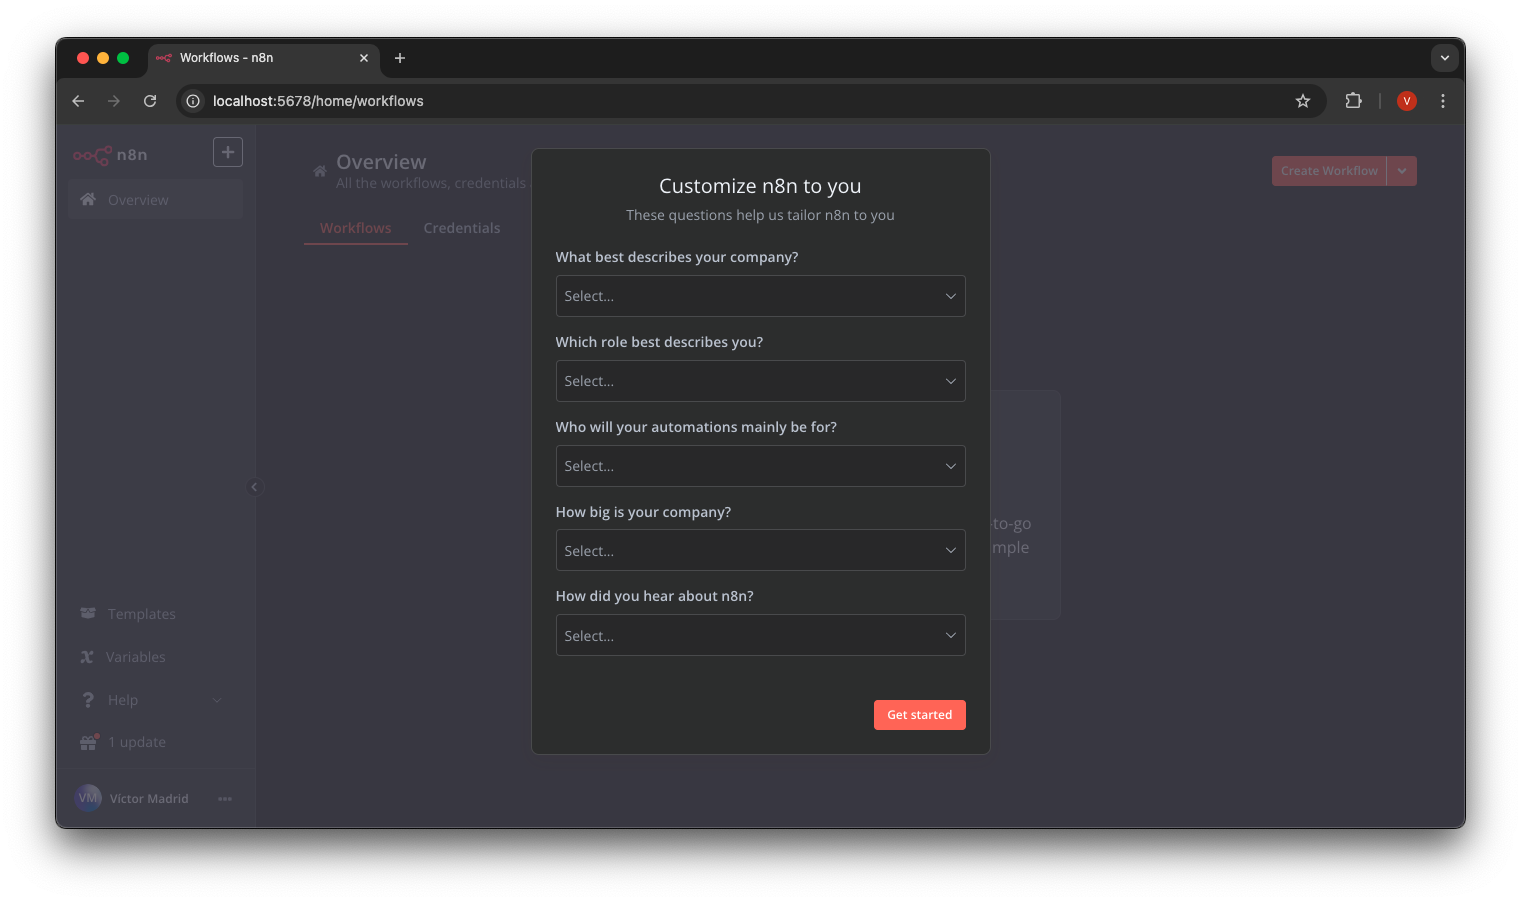The height and width of the screenshot is (902, 1521).
Task: Close the Workflows - n8n tab
Action: tap(364, 58)
